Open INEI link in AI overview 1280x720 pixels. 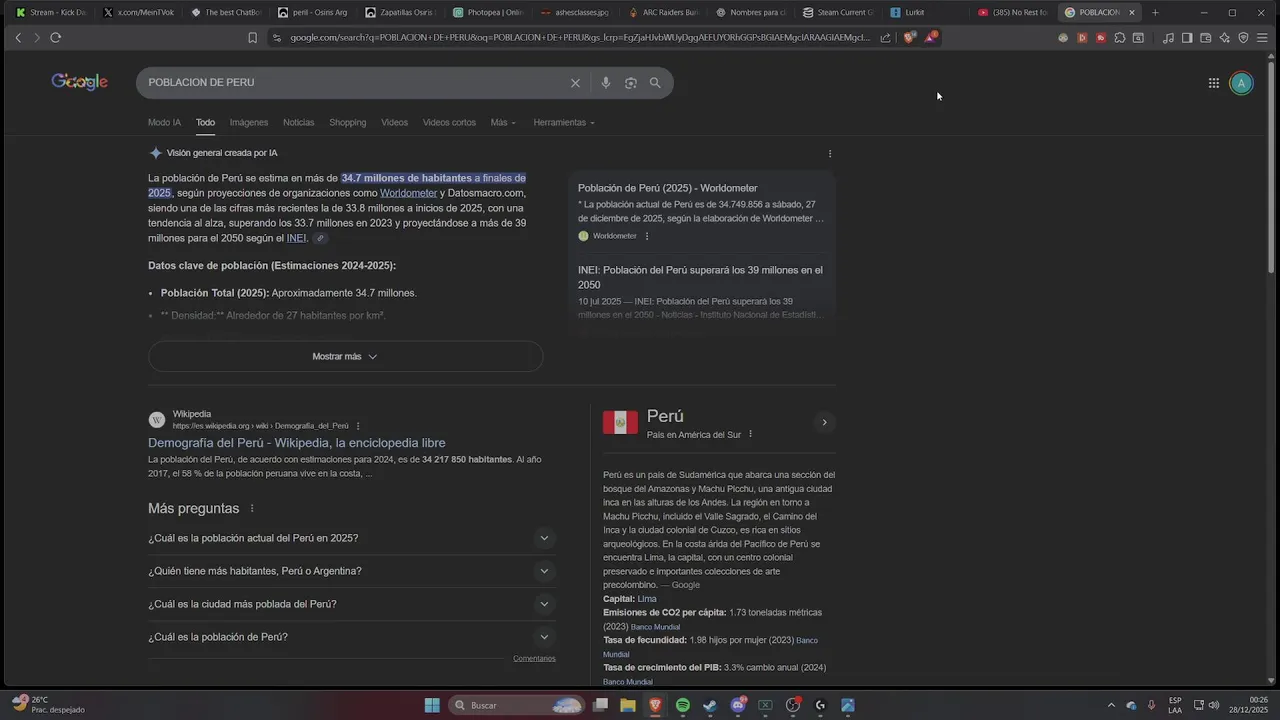click(296, 239)
